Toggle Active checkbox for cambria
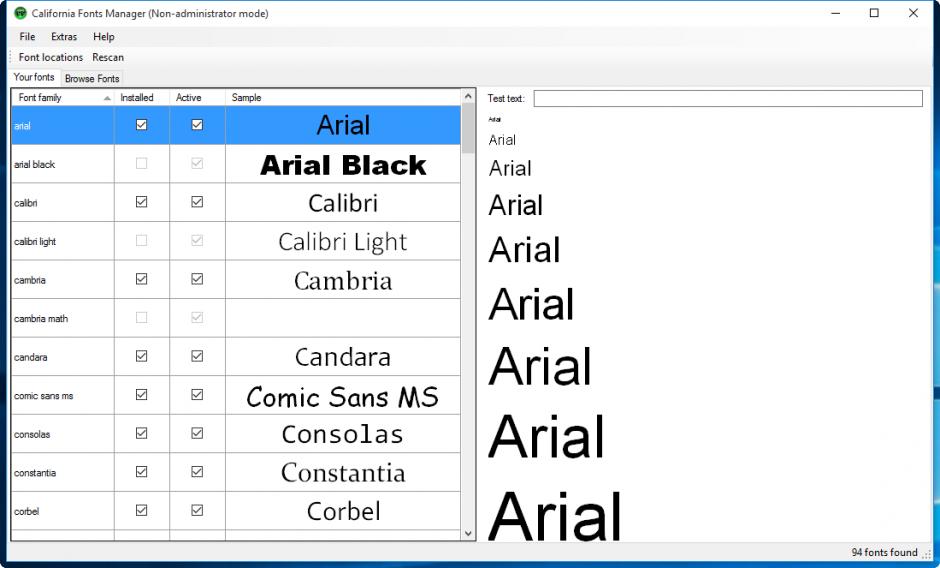The image size is (940, 568). [x=197, y=279]
